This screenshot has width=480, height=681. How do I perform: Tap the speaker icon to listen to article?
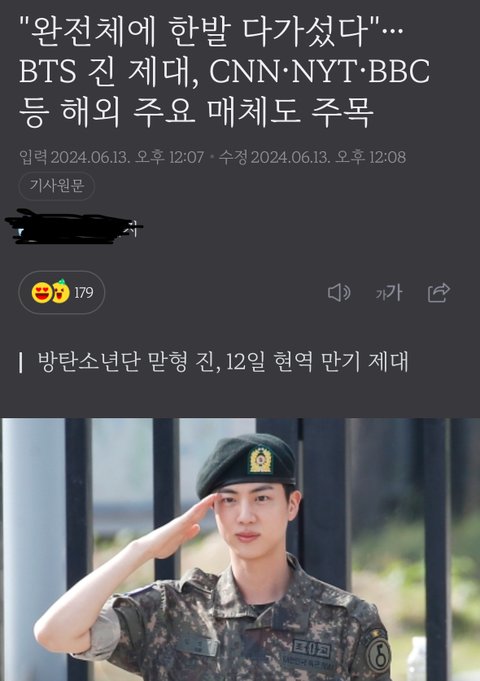click(339, 293)
